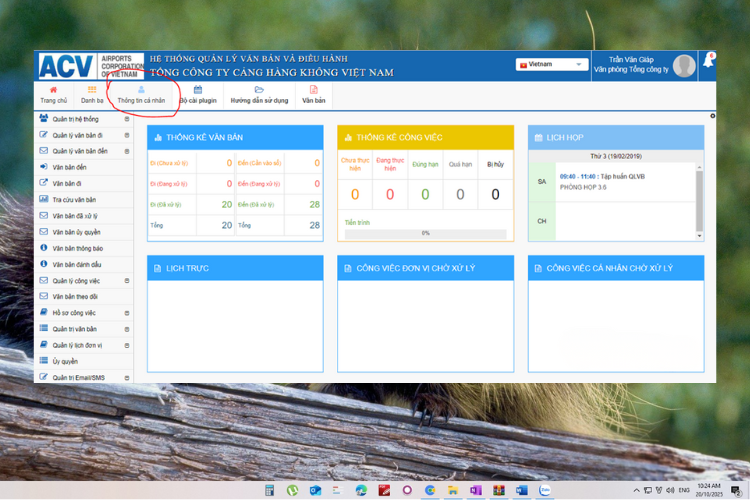Click Đi (Chưa xử lý) label
The height and width of the screenshot is (500, 750).
[x=169, y=163]
